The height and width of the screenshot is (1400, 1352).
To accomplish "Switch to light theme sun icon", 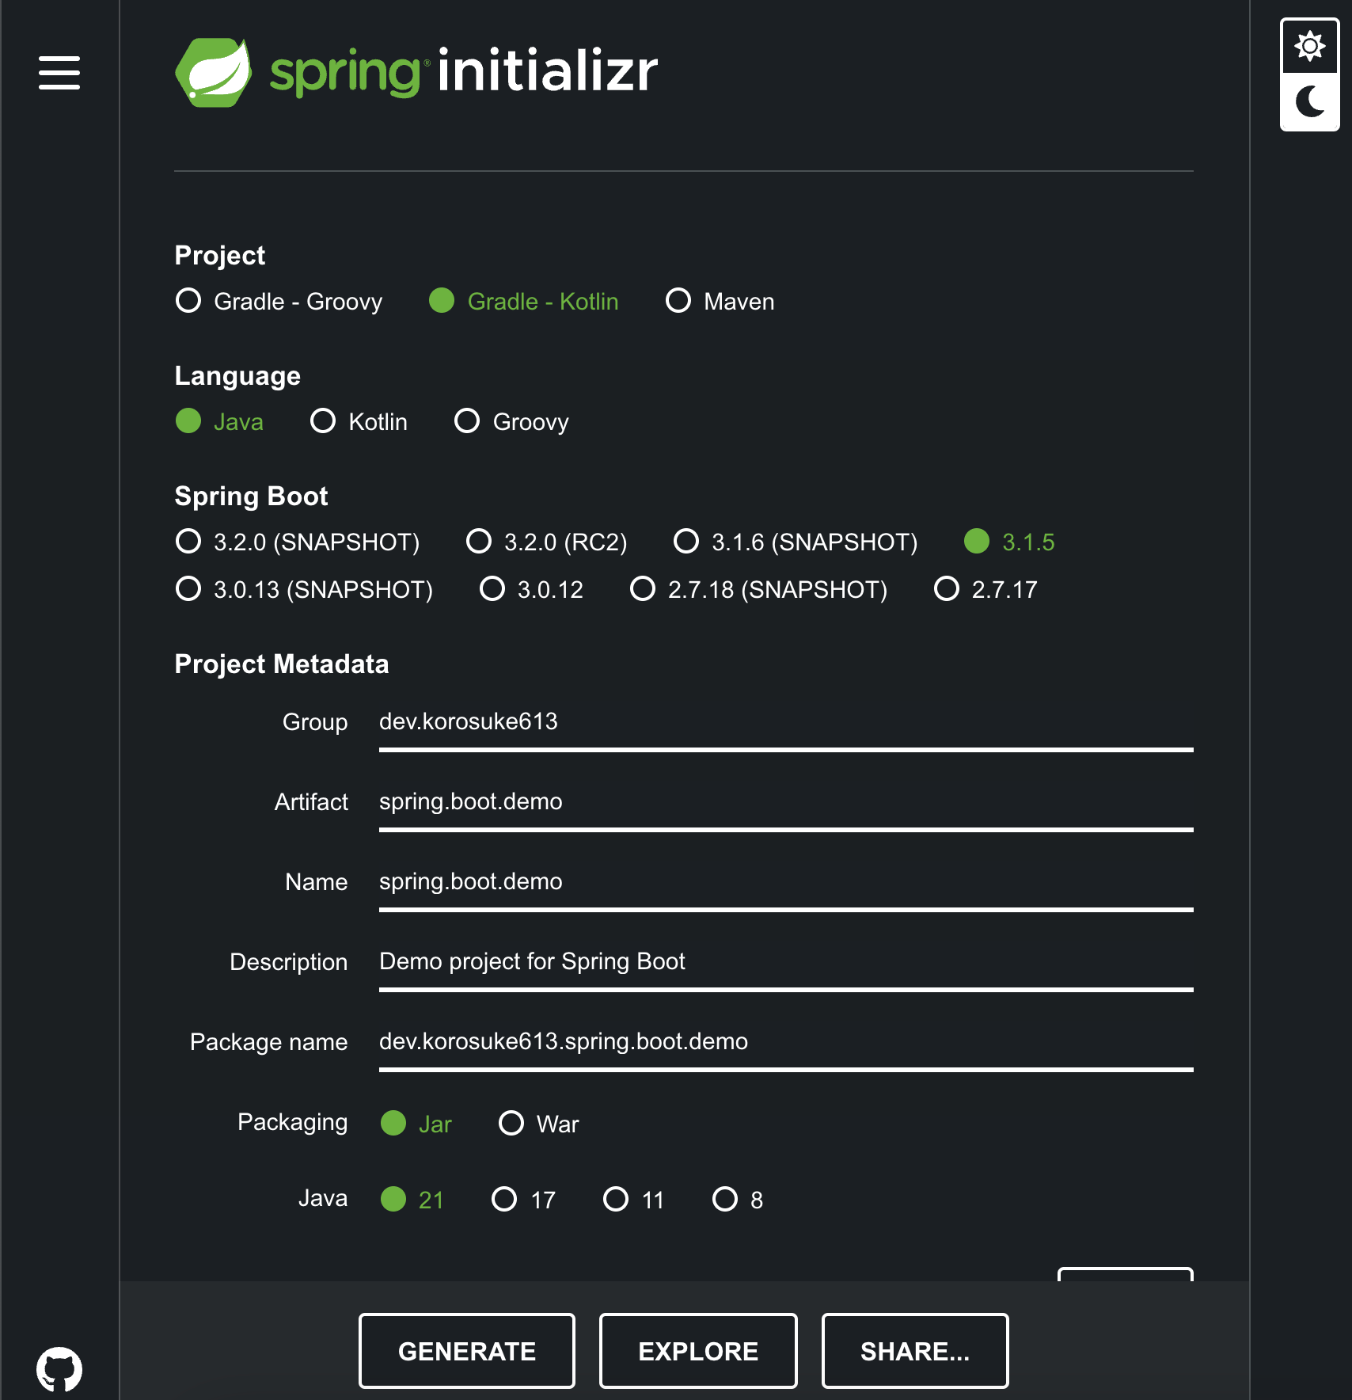I will pos(1309,46).
